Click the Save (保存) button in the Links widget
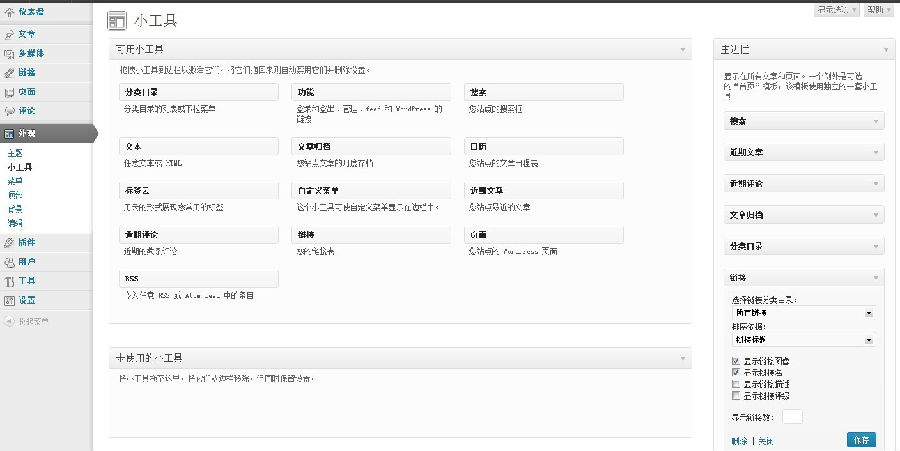 click(862, 440)
